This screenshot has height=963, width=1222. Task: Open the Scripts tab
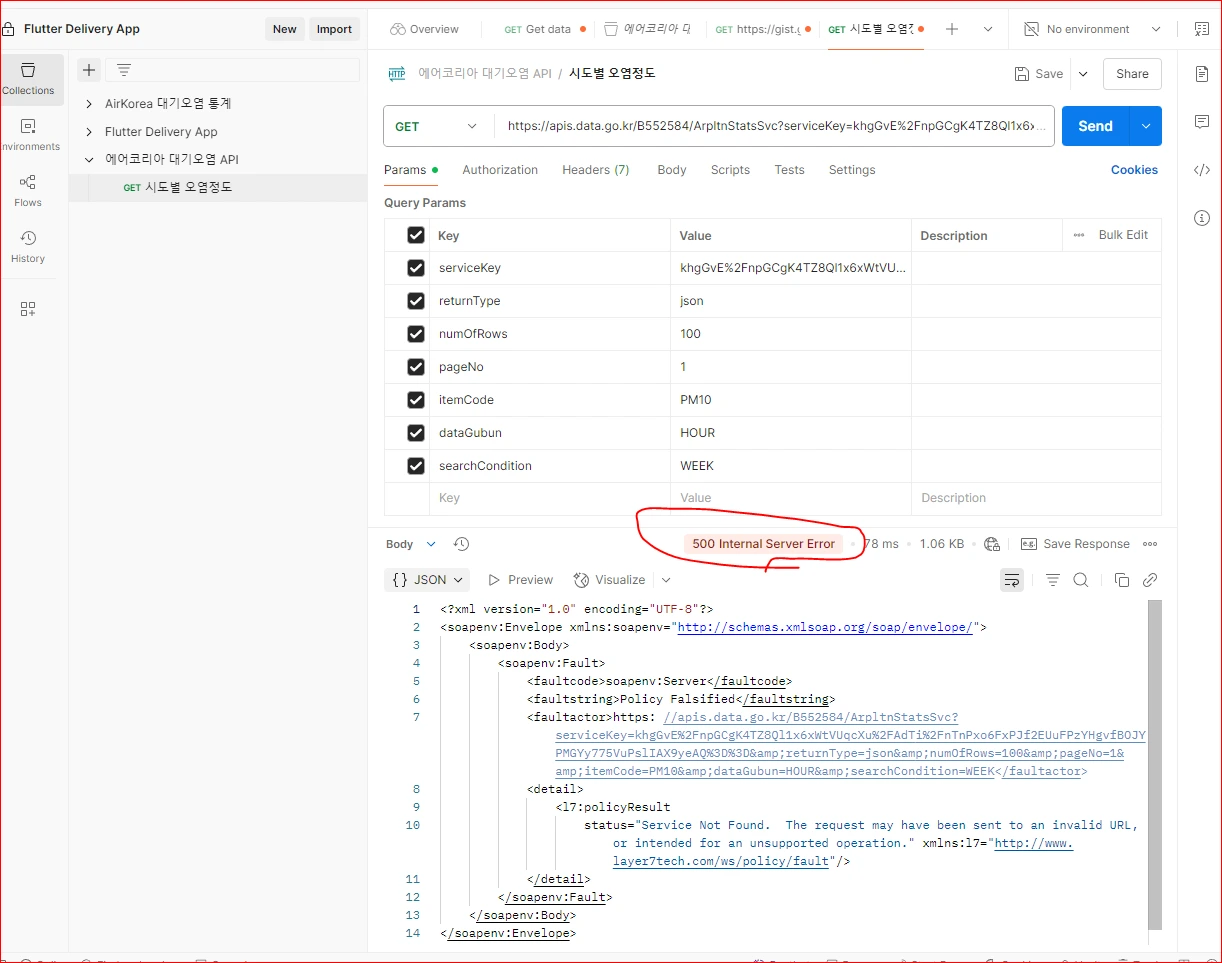point(730,170)
